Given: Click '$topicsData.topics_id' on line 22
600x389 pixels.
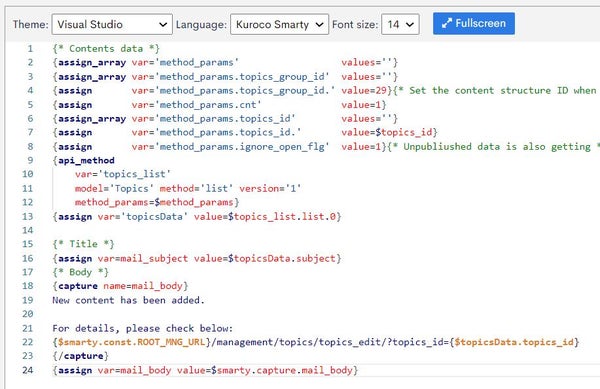Looking at the screenshot, I should 514,342.
